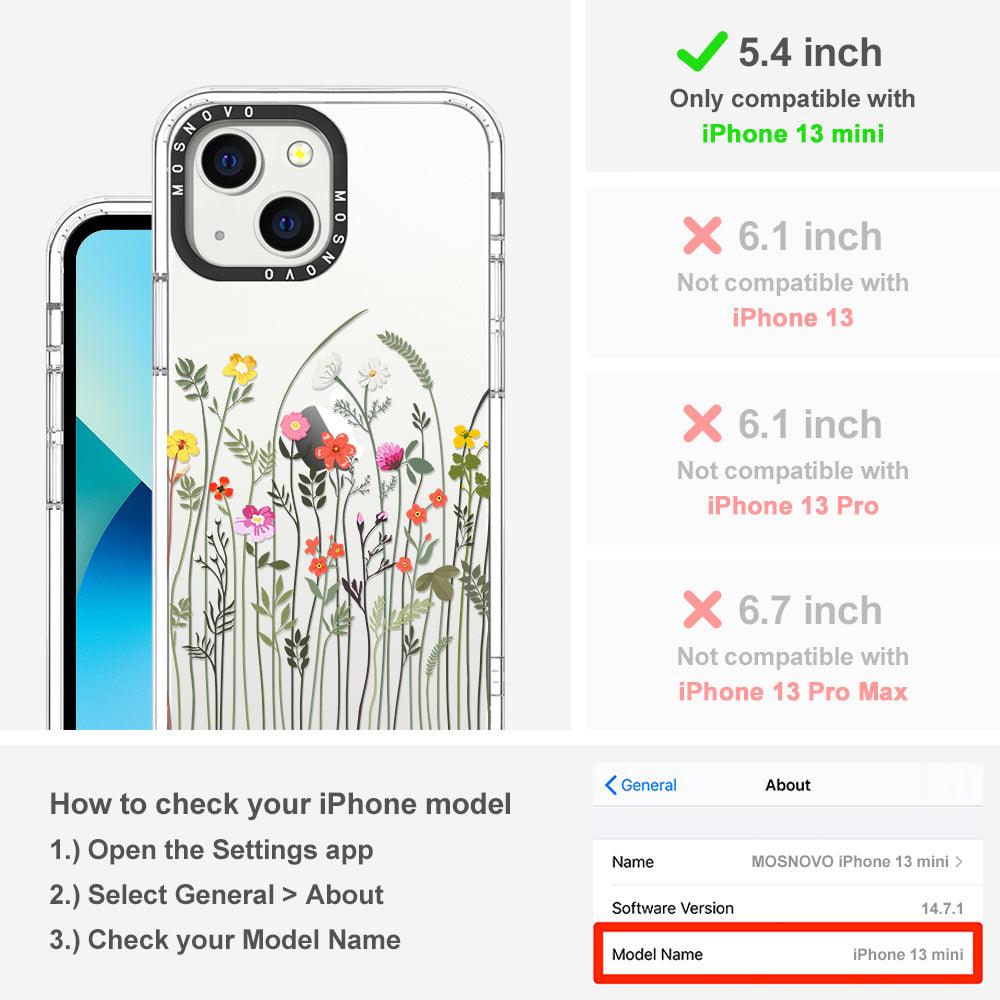This screenshot has height=1000, width=1000.
Task: Open the Name row chevron
Action: [x=959, y=862]
